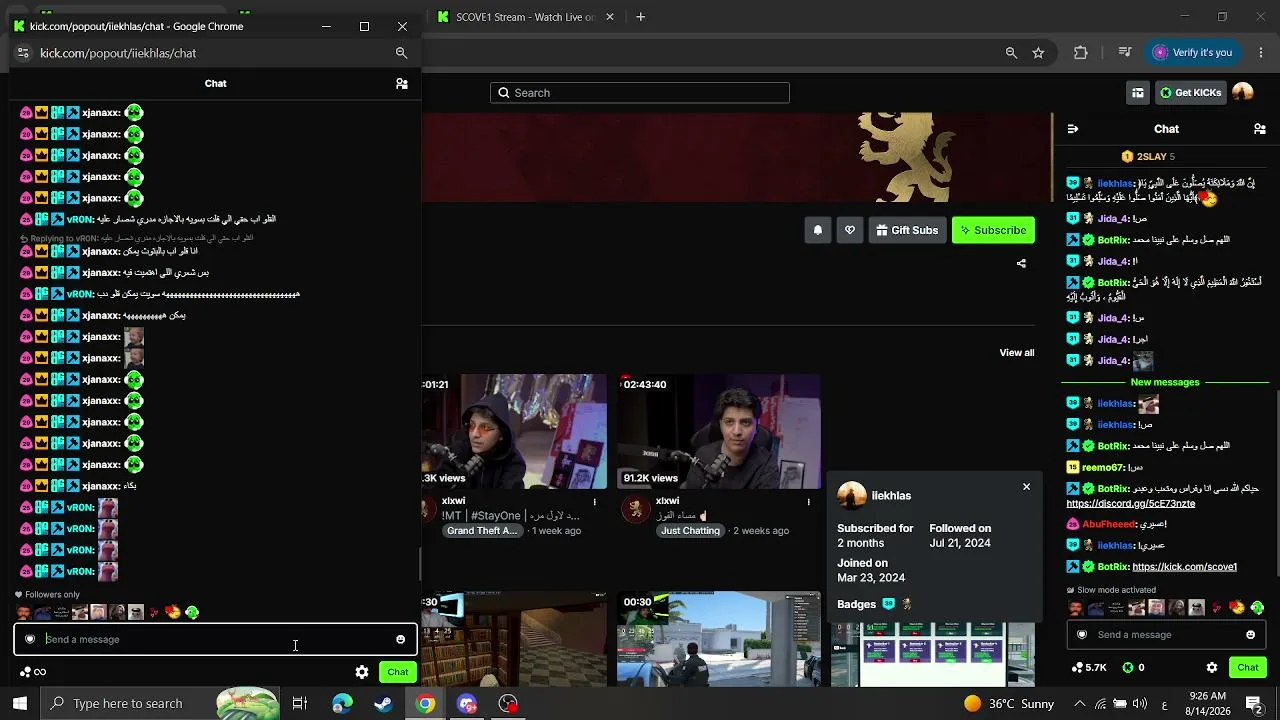Image resolution: width=1280 pixels, height=720 pixels.
Task: Open the 02:43:40 video thumbnail
Action: point(720,431)
